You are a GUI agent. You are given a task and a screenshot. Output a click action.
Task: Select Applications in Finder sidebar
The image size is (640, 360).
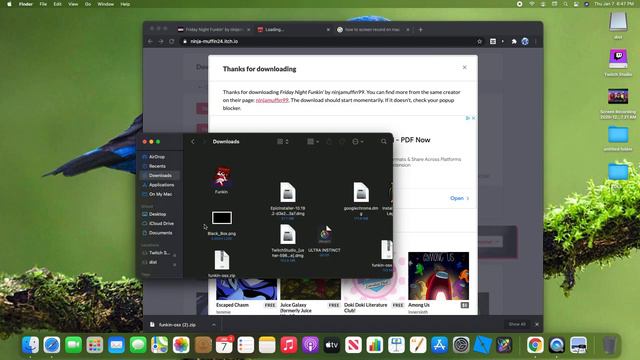161,185
